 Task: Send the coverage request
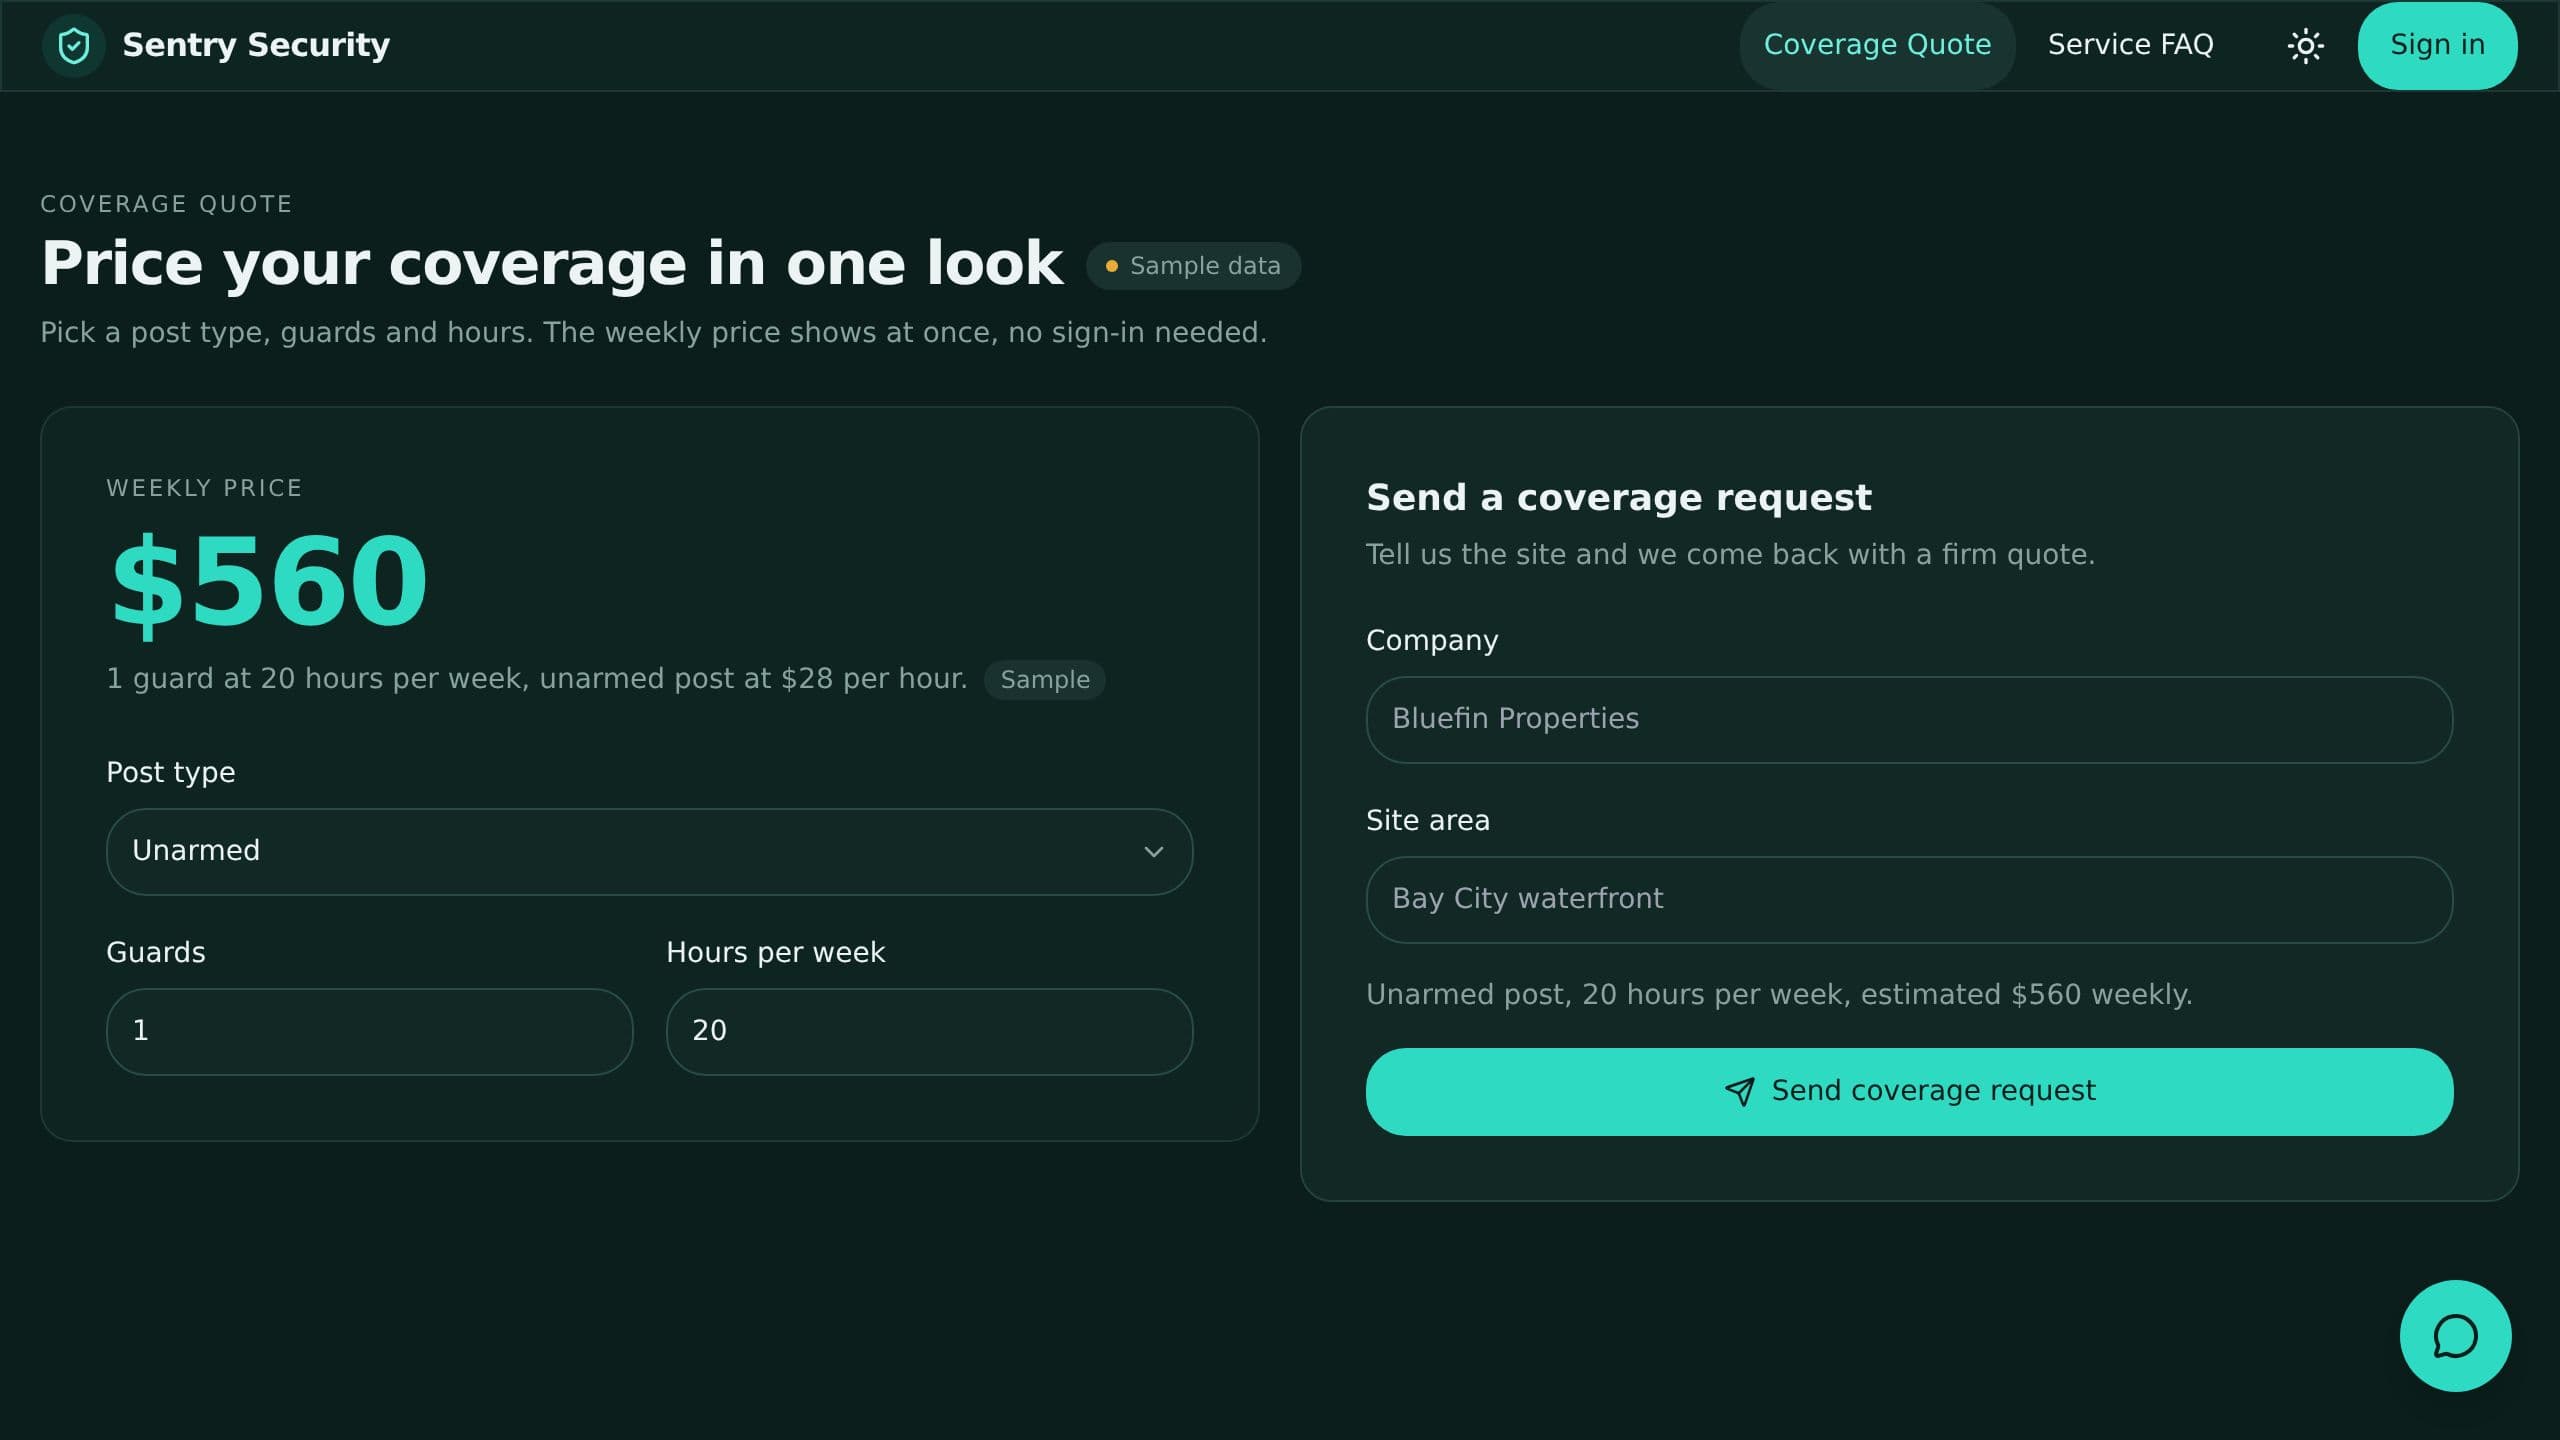pyautogui.click(x=1909, y=1091)
